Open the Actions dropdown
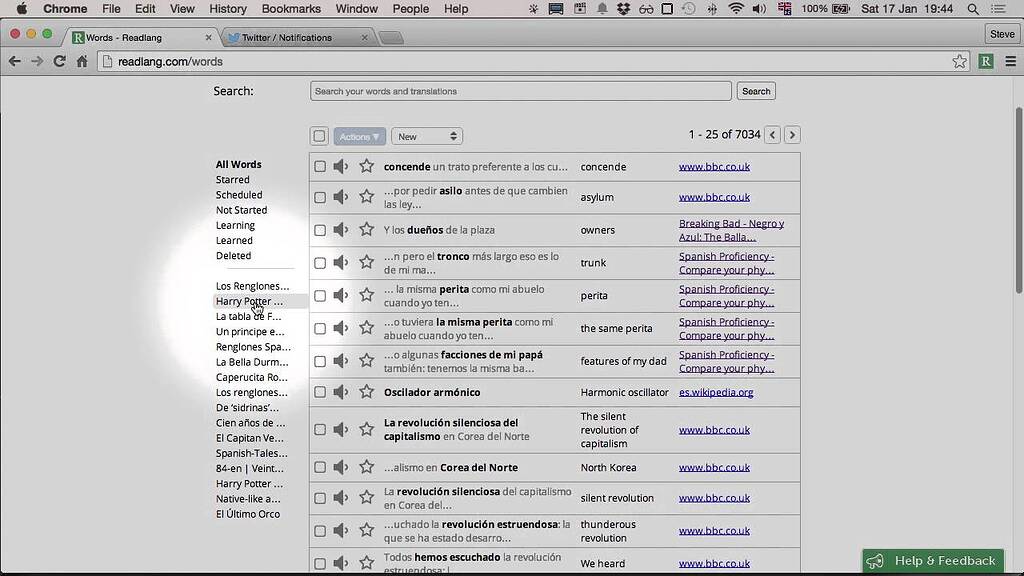1024x576 pixels. point(359,136)
